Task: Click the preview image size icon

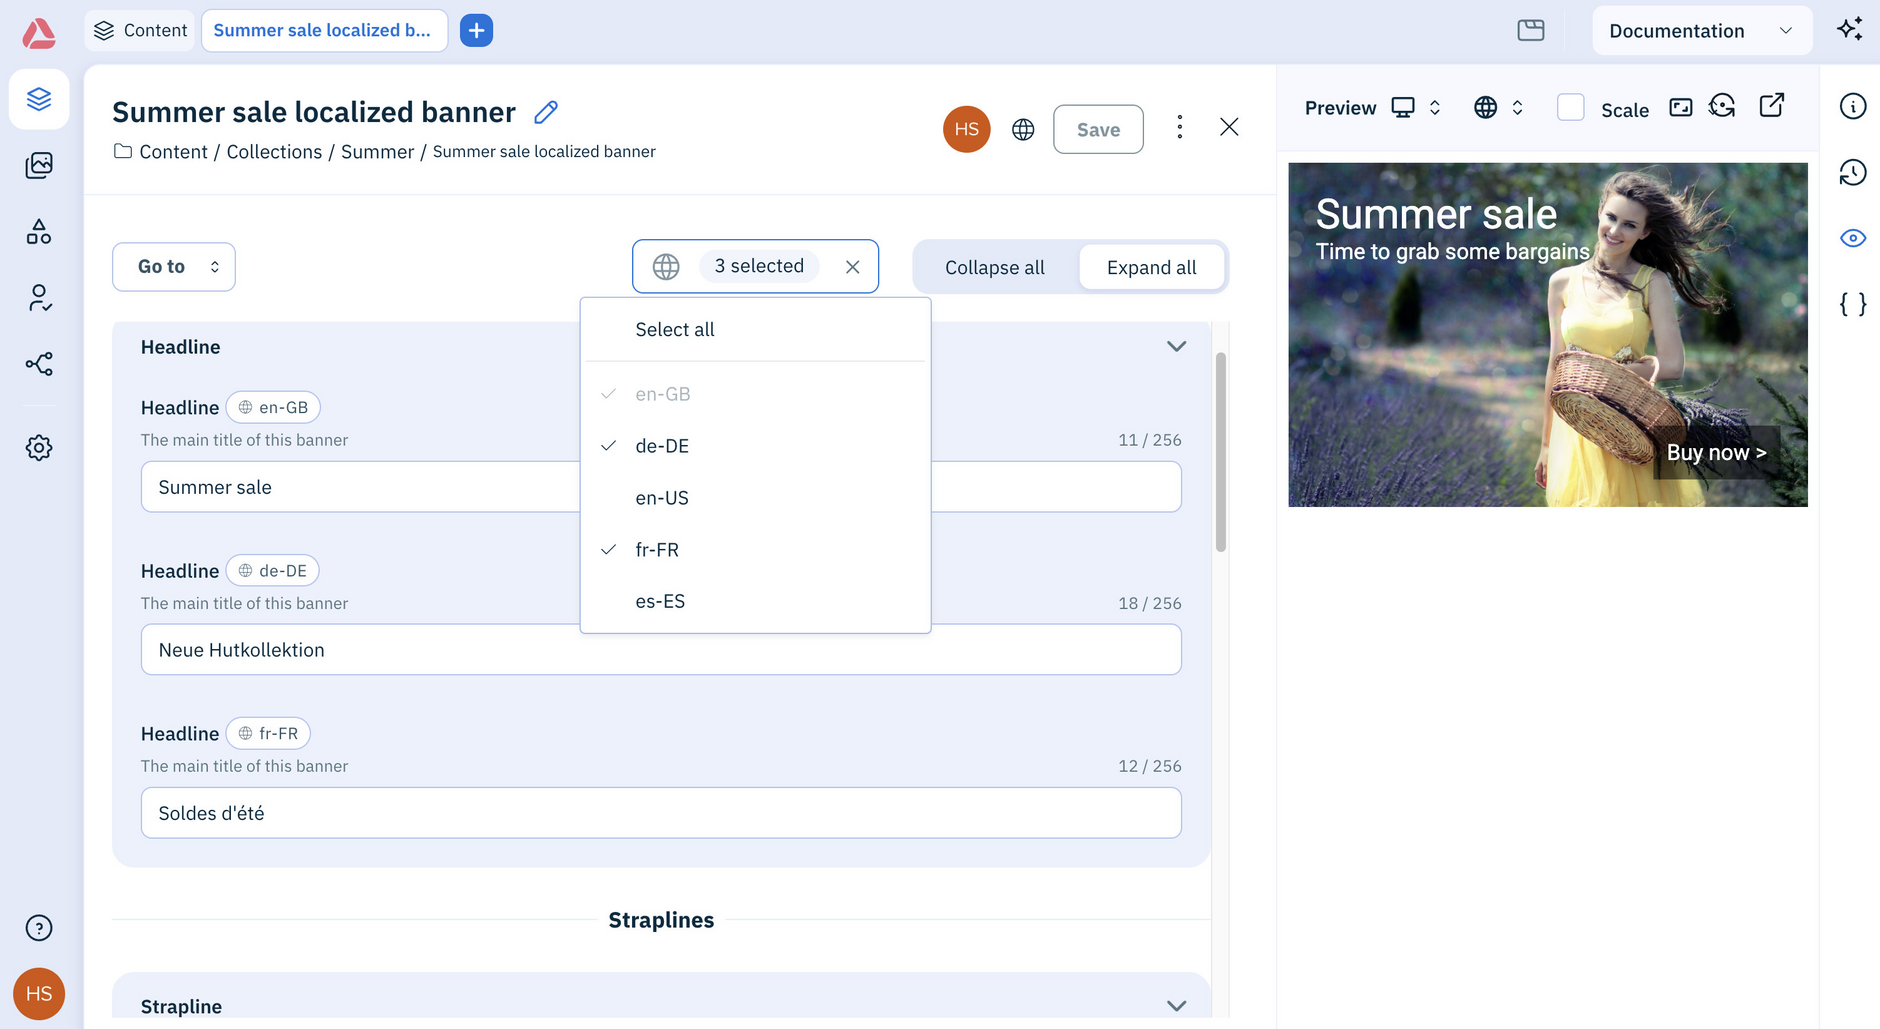Action: [1681, 107]
